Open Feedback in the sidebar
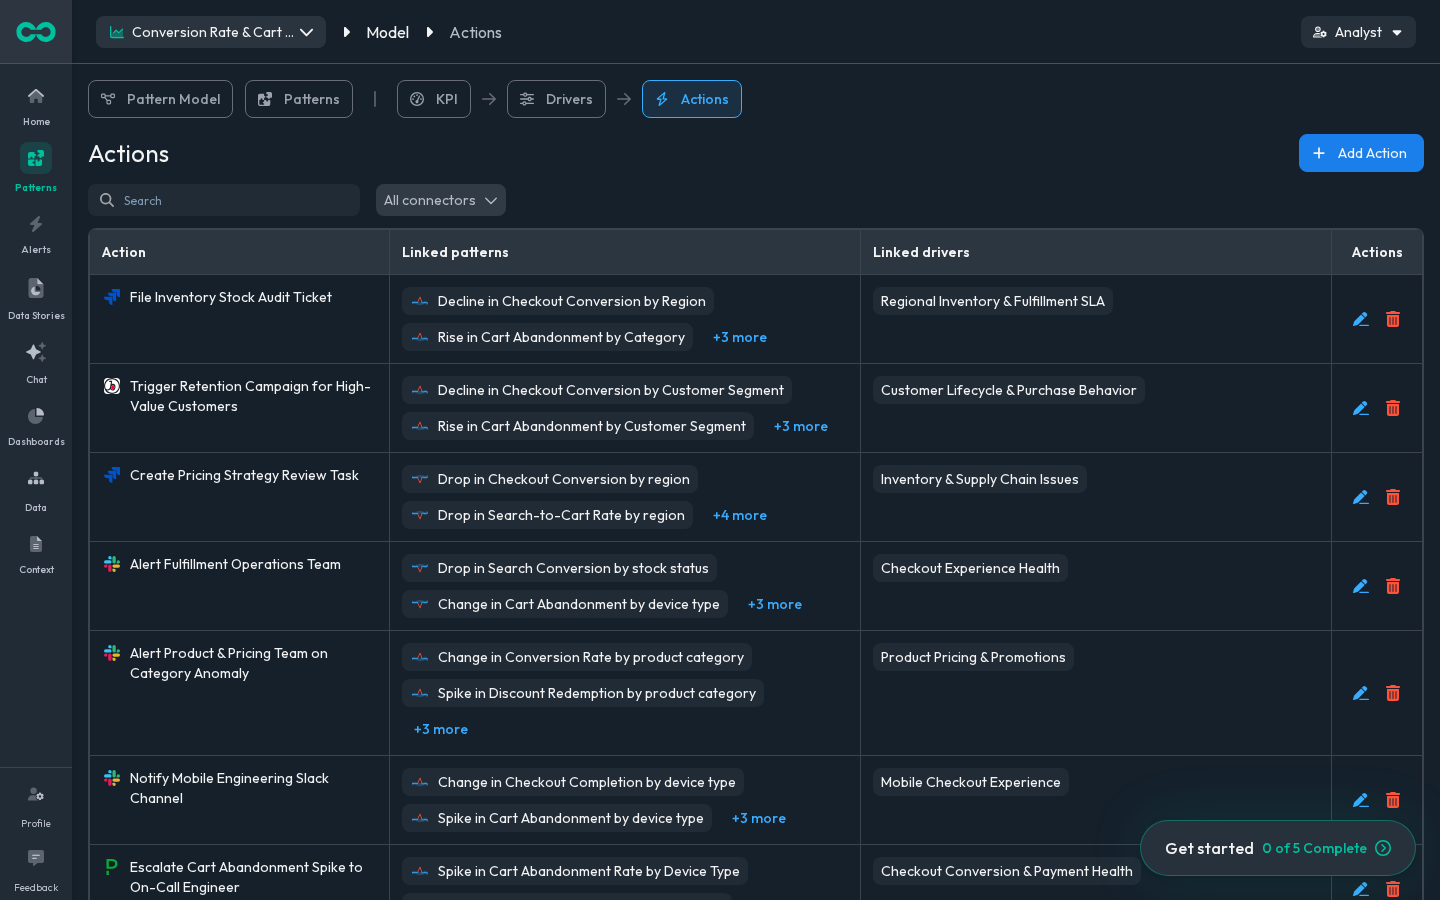 (x=36, y=870)
